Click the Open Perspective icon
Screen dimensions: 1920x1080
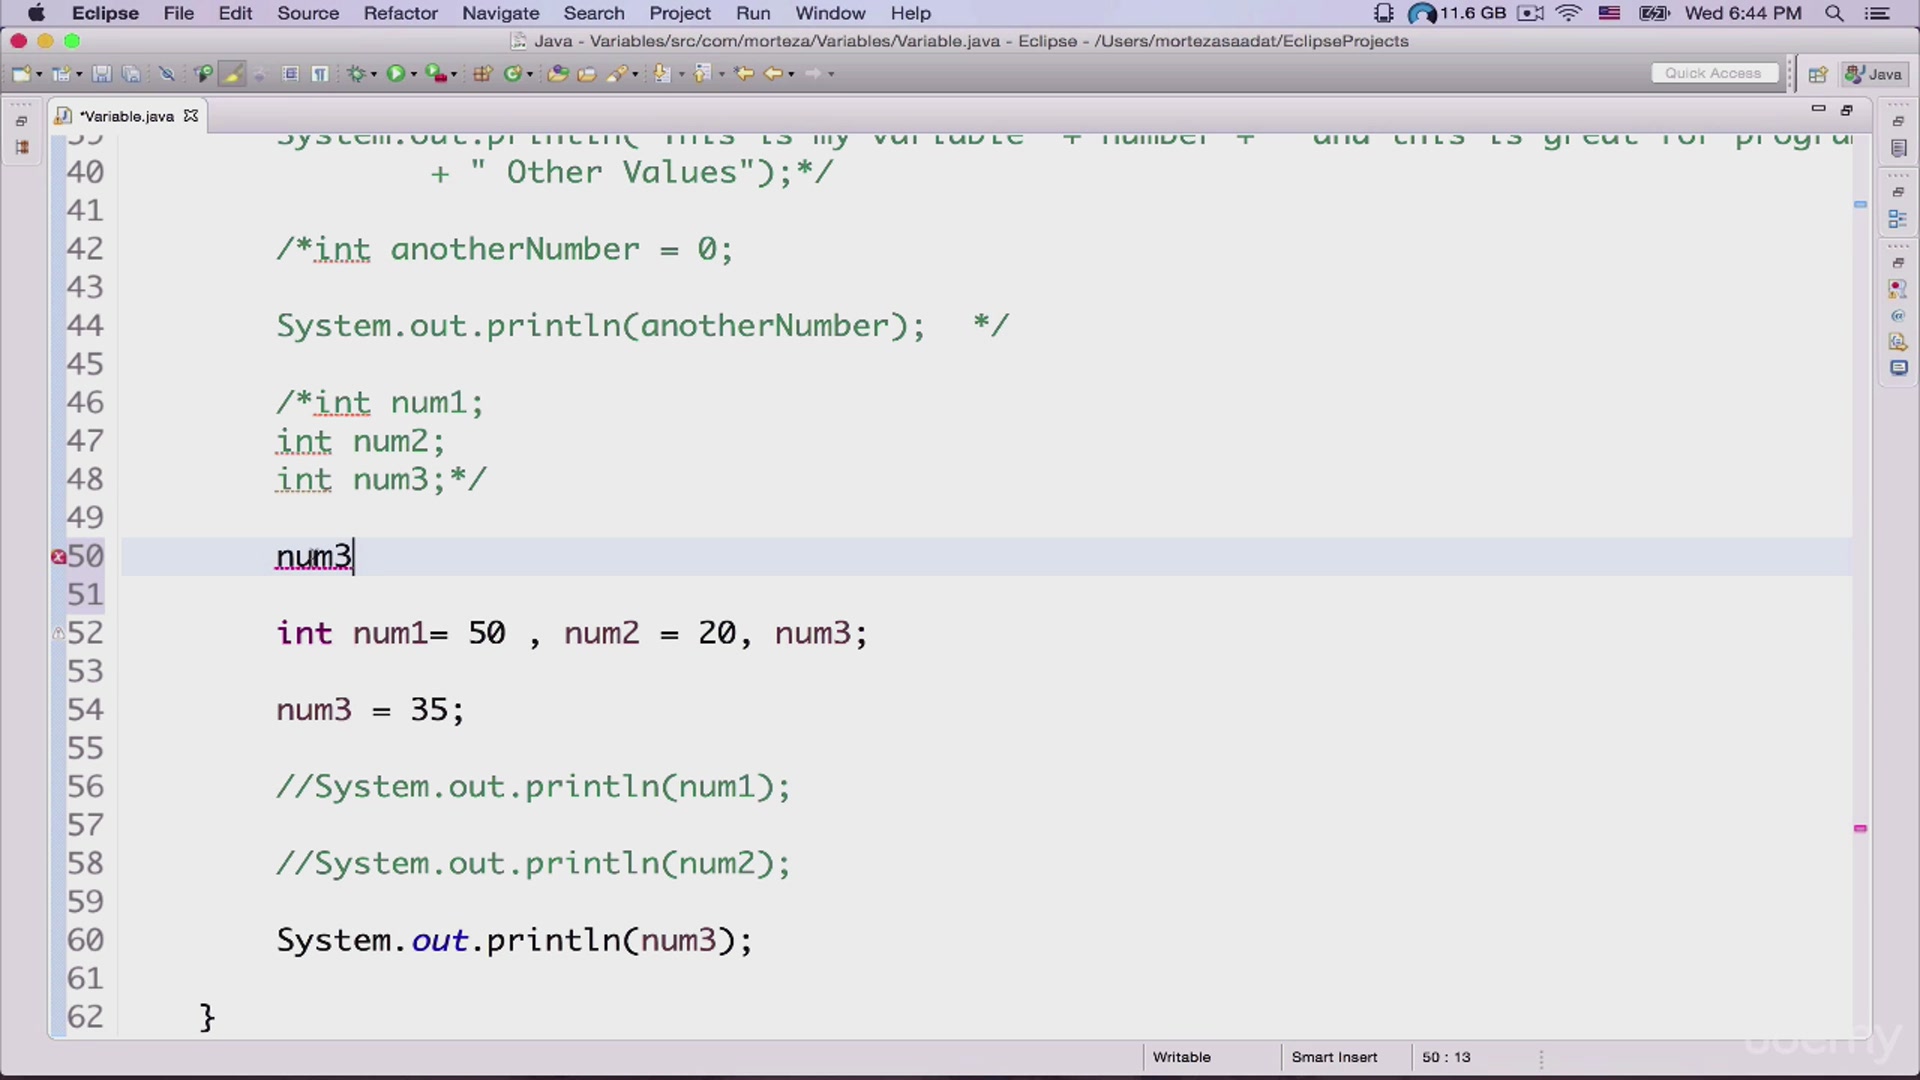(1818, 74)
